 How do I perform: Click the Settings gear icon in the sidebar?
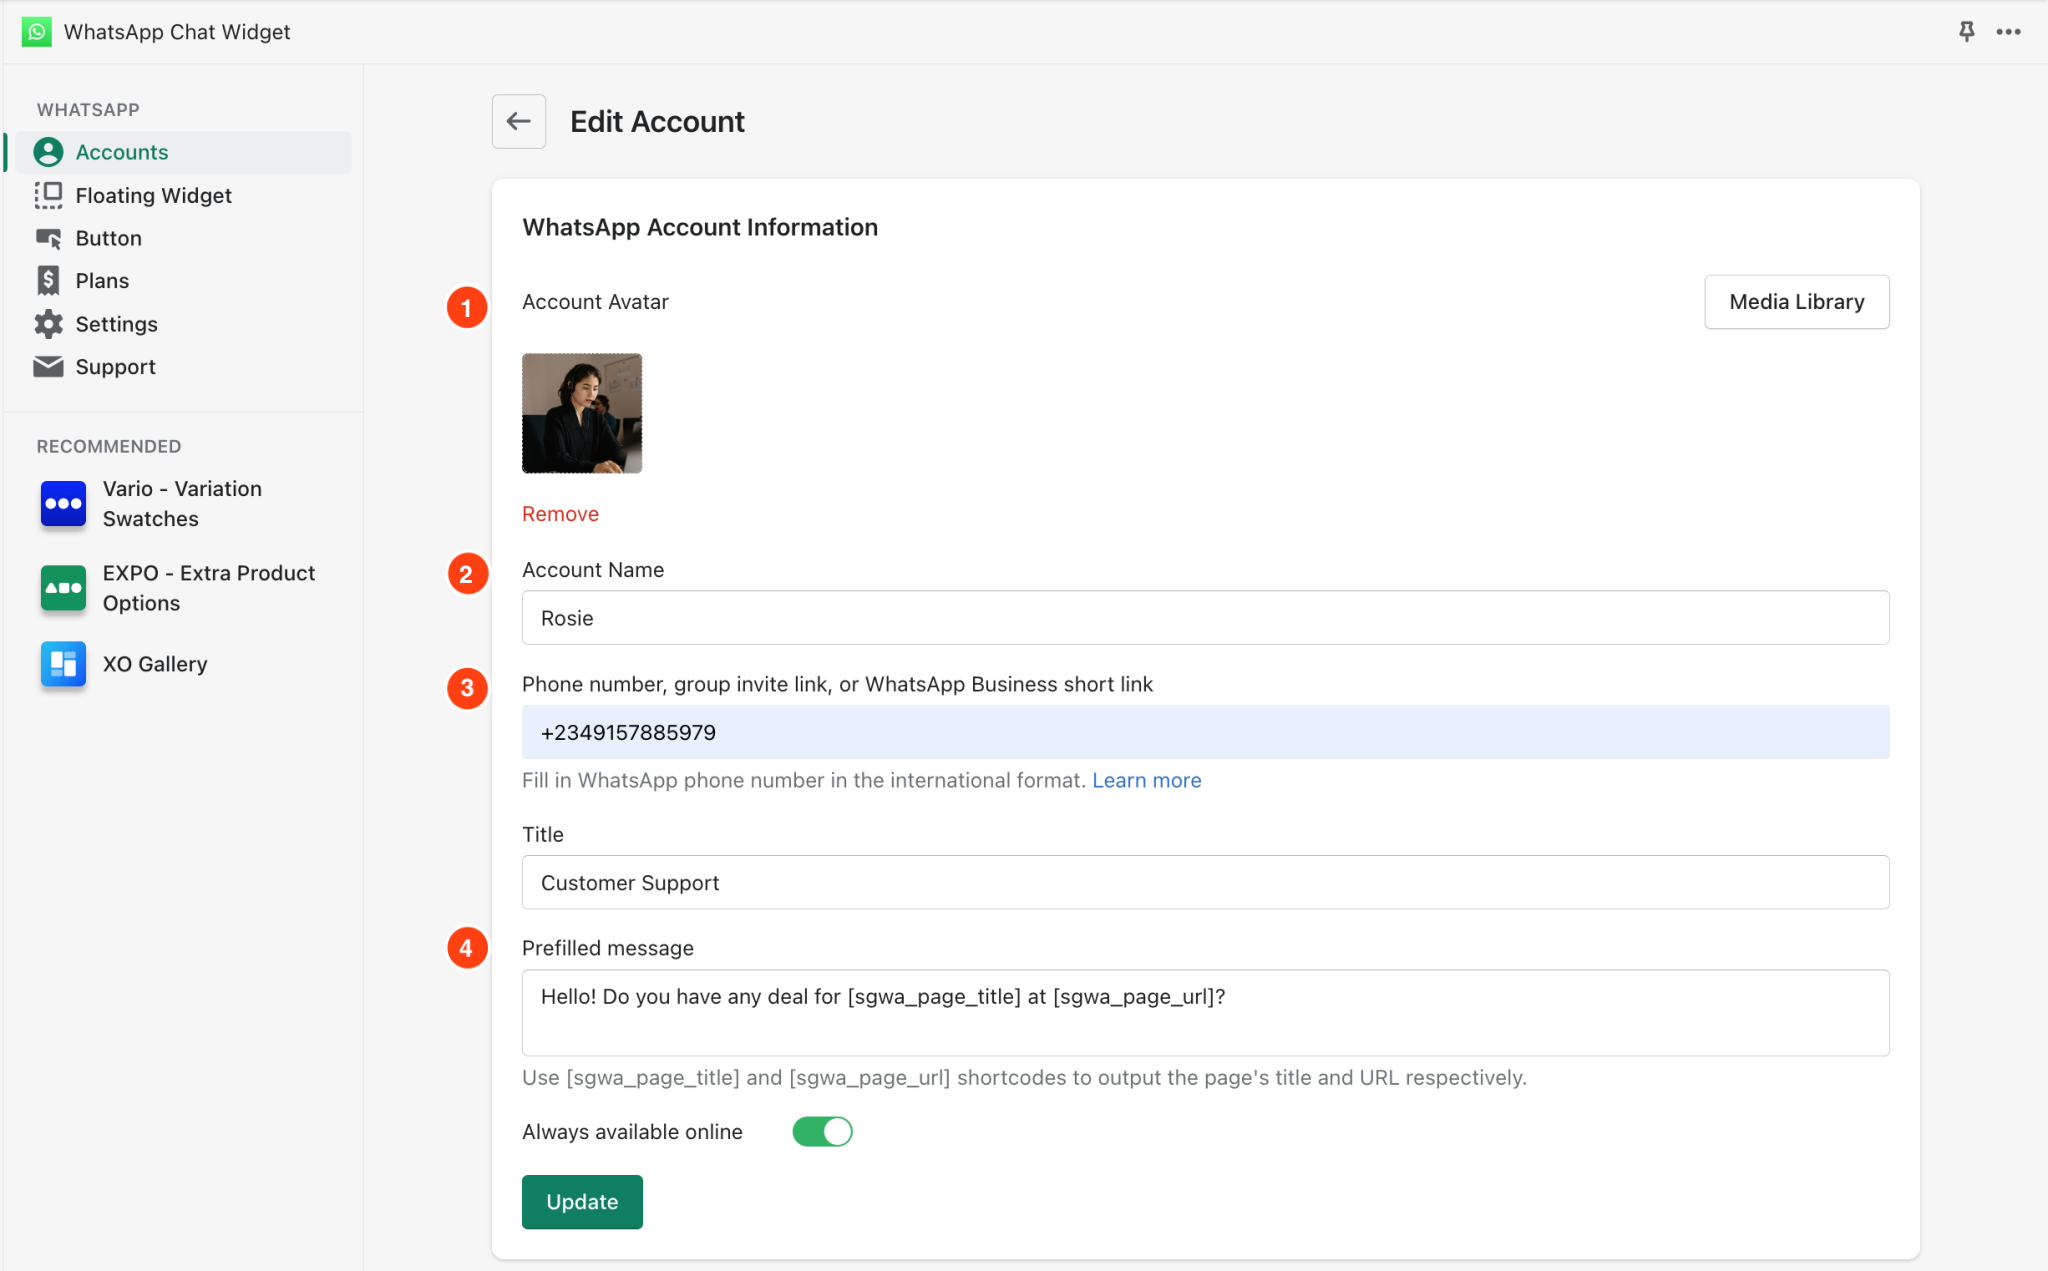48,324
